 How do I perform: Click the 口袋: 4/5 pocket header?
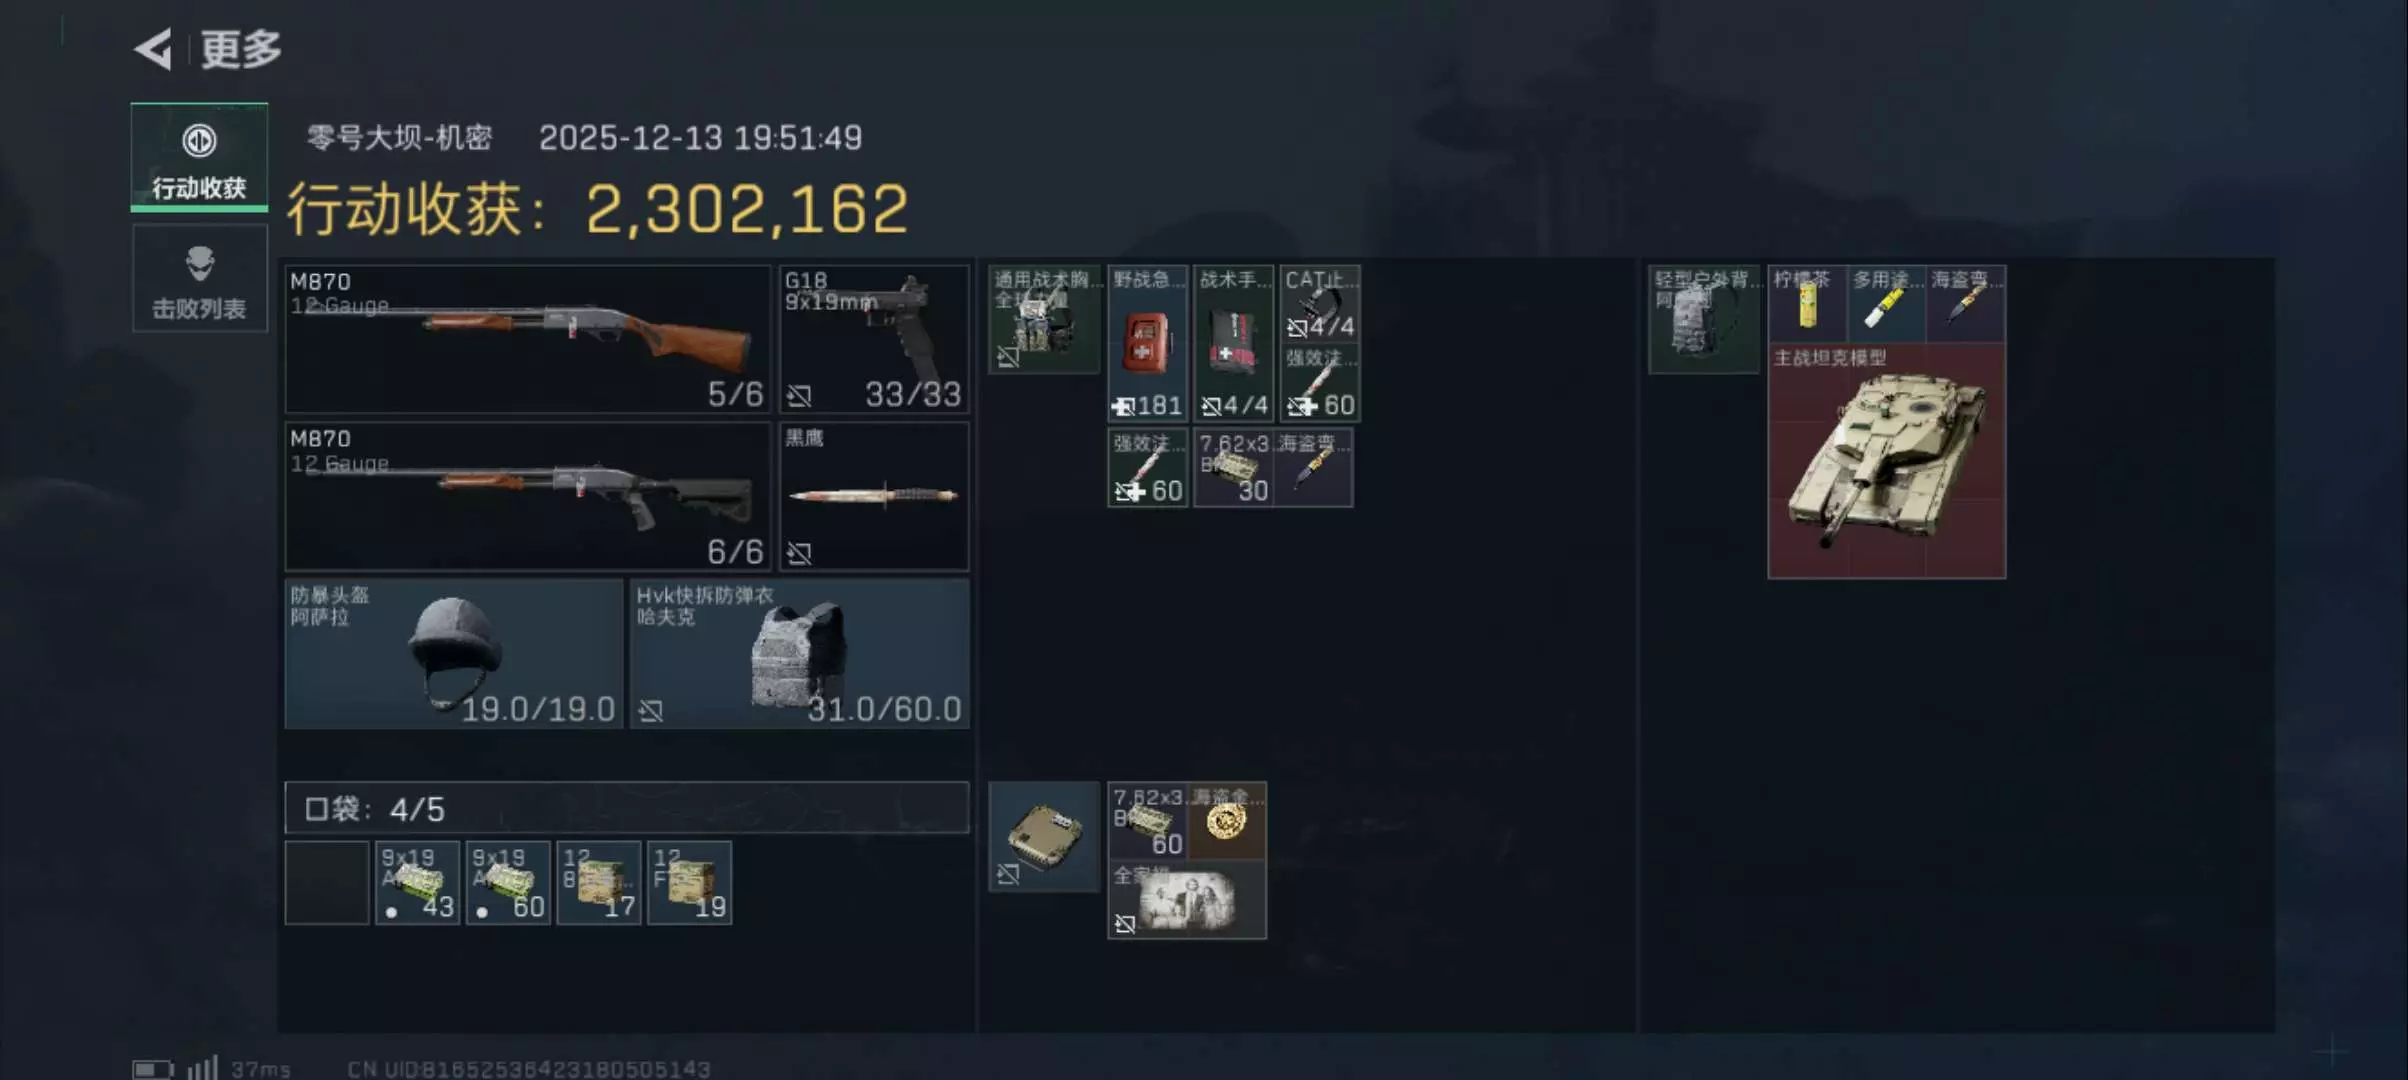click(627, 808)
